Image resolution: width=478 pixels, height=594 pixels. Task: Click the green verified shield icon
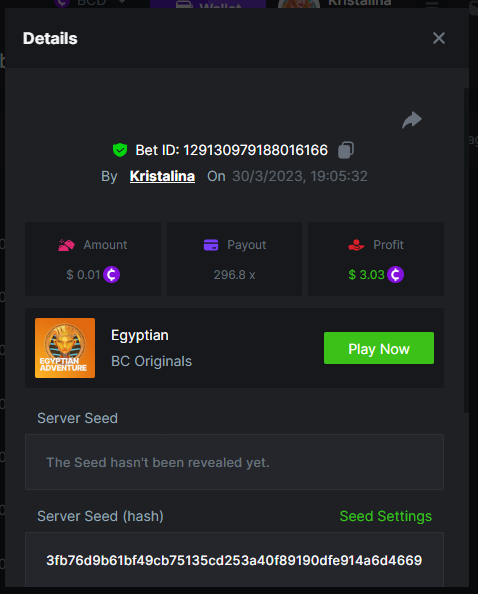pyautogui.click(x=120, y=150)
